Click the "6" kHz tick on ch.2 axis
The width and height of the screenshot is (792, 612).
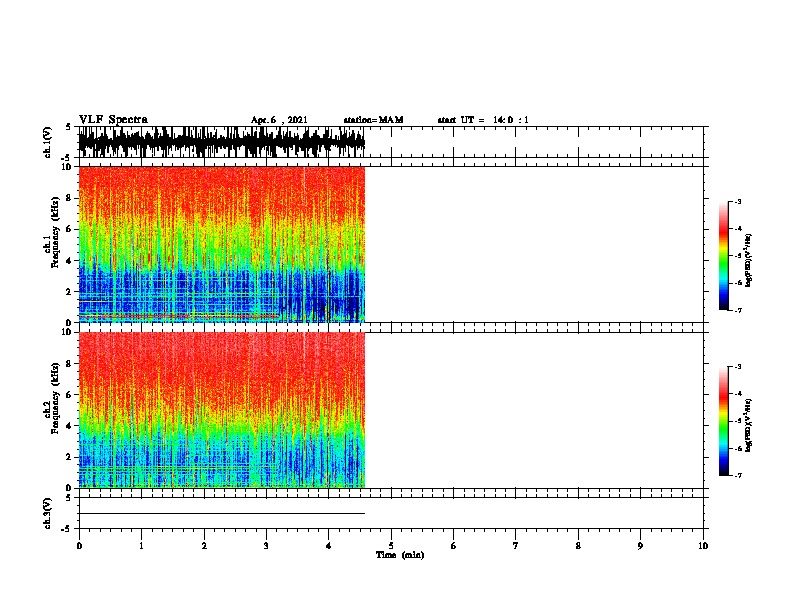pos(69,394)
